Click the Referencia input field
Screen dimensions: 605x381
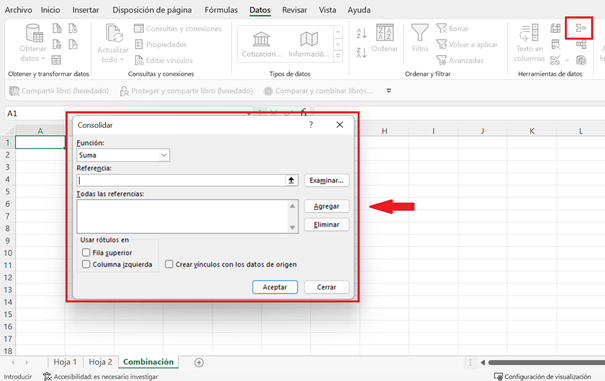pyautogui.click(x=181, y=180)
